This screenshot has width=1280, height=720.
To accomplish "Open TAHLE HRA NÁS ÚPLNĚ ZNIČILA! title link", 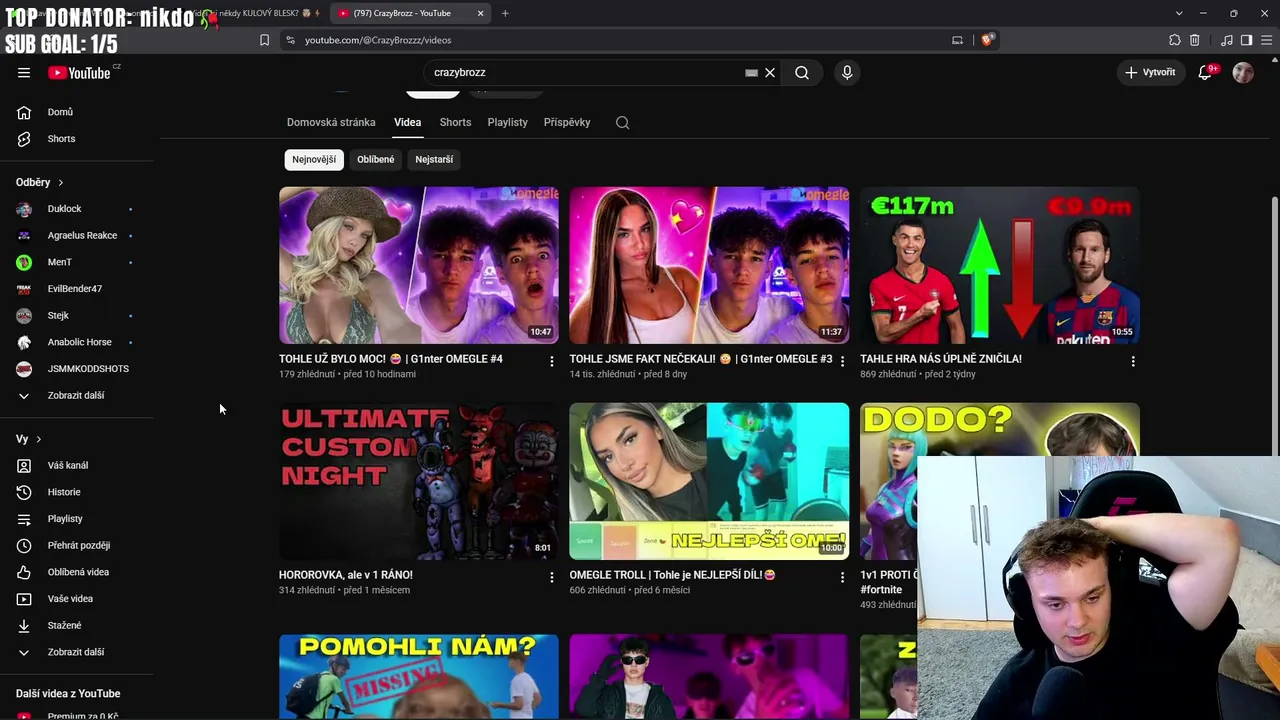I will (941, 359).
